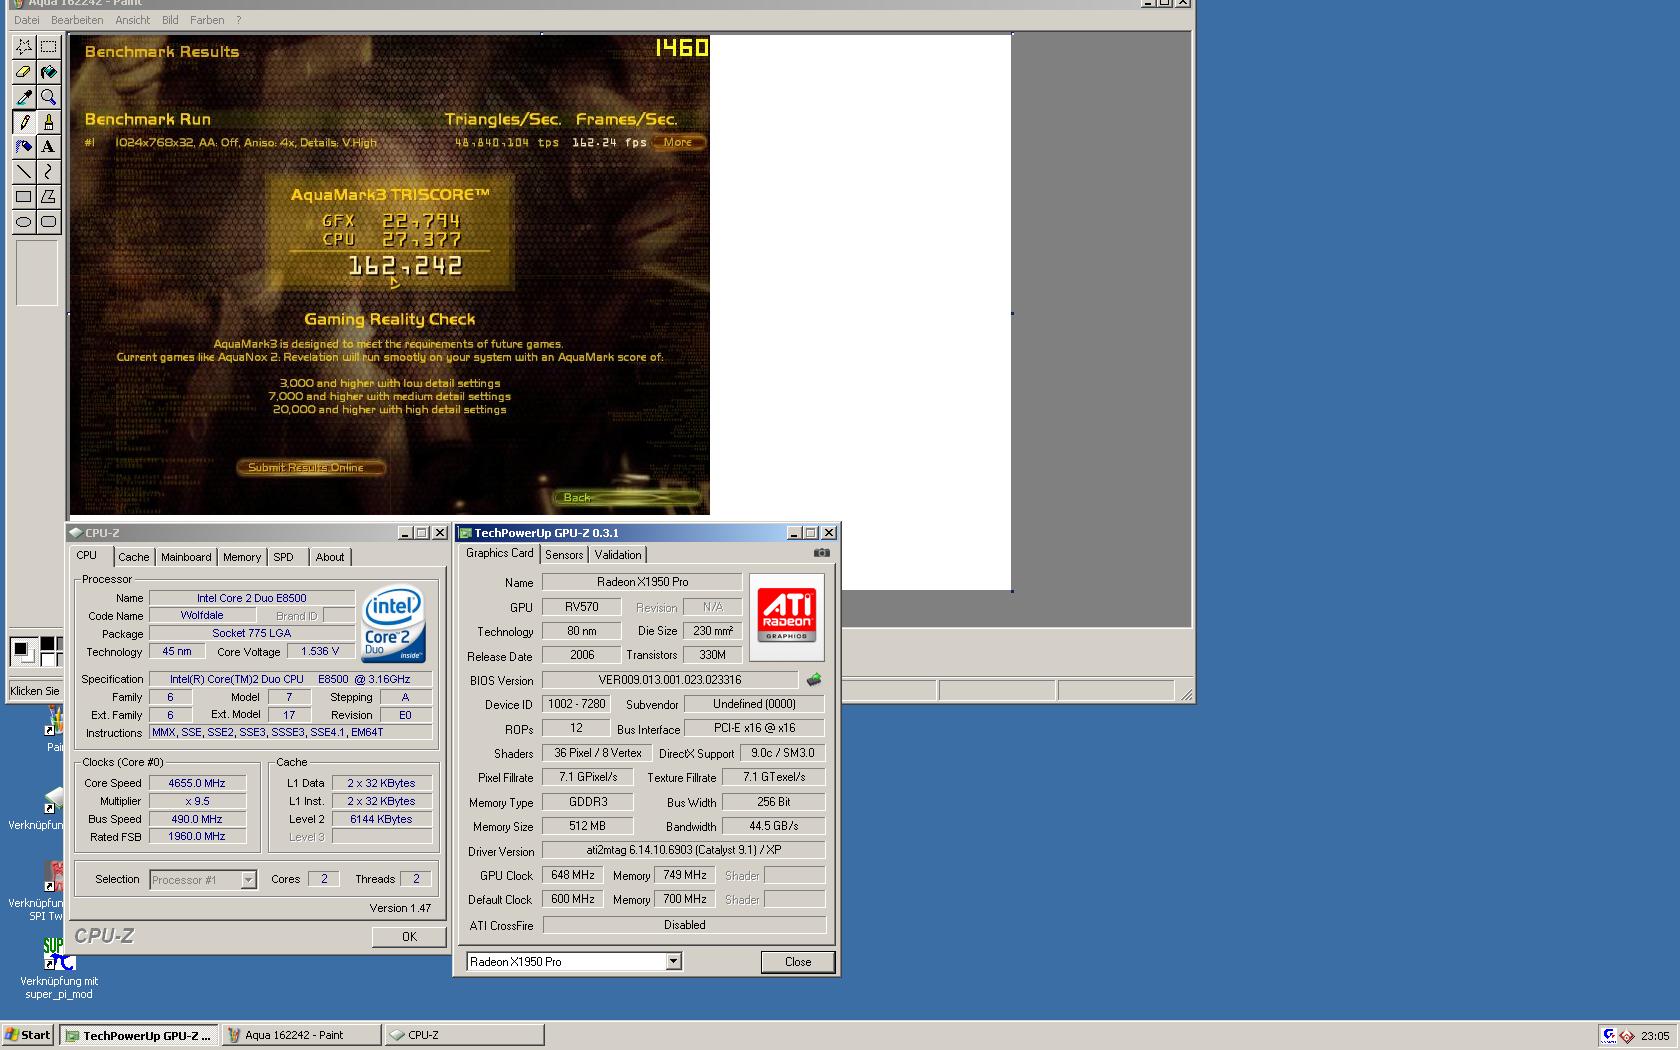This screenshot has height=1050, width=1680.
Task: Select the Free-Form Select tool in Paint
Action: point(23,47)
